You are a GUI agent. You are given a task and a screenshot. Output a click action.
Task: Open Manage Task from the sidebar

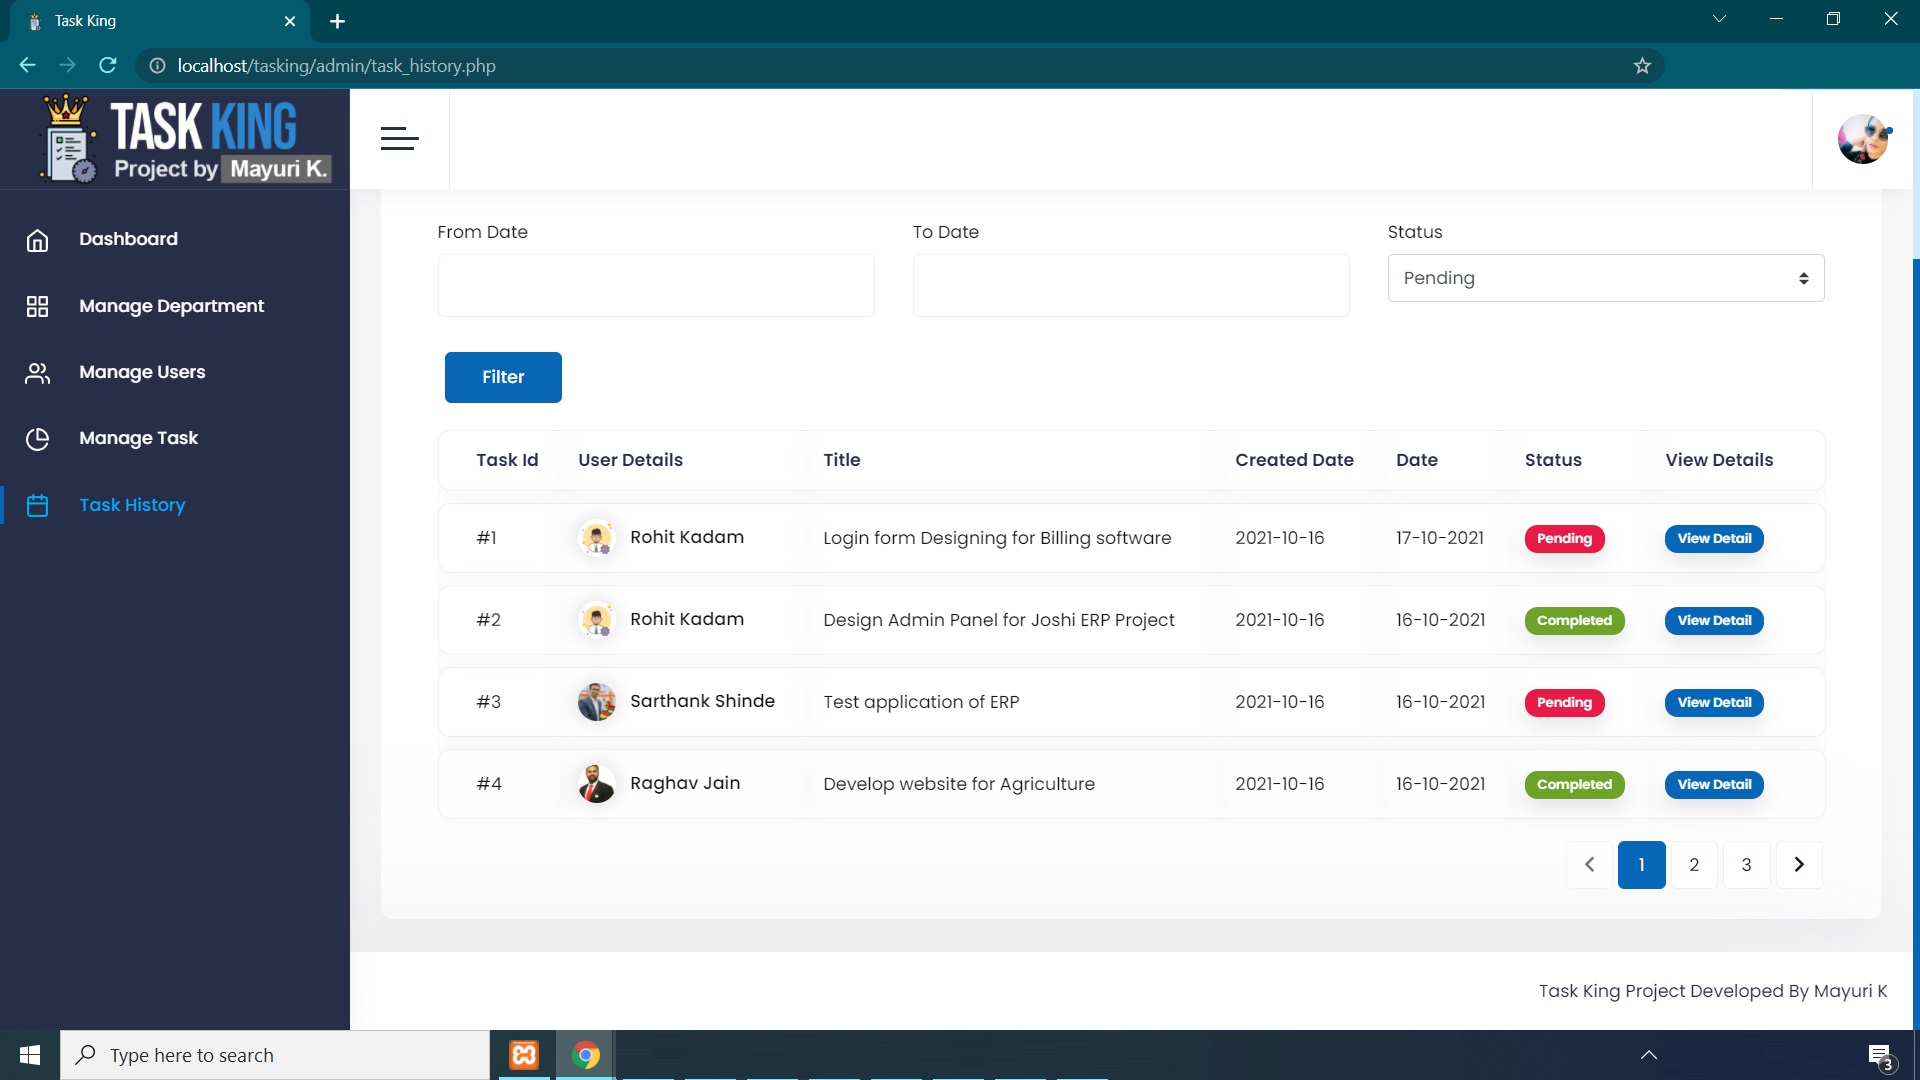click(x=138, y=438)
